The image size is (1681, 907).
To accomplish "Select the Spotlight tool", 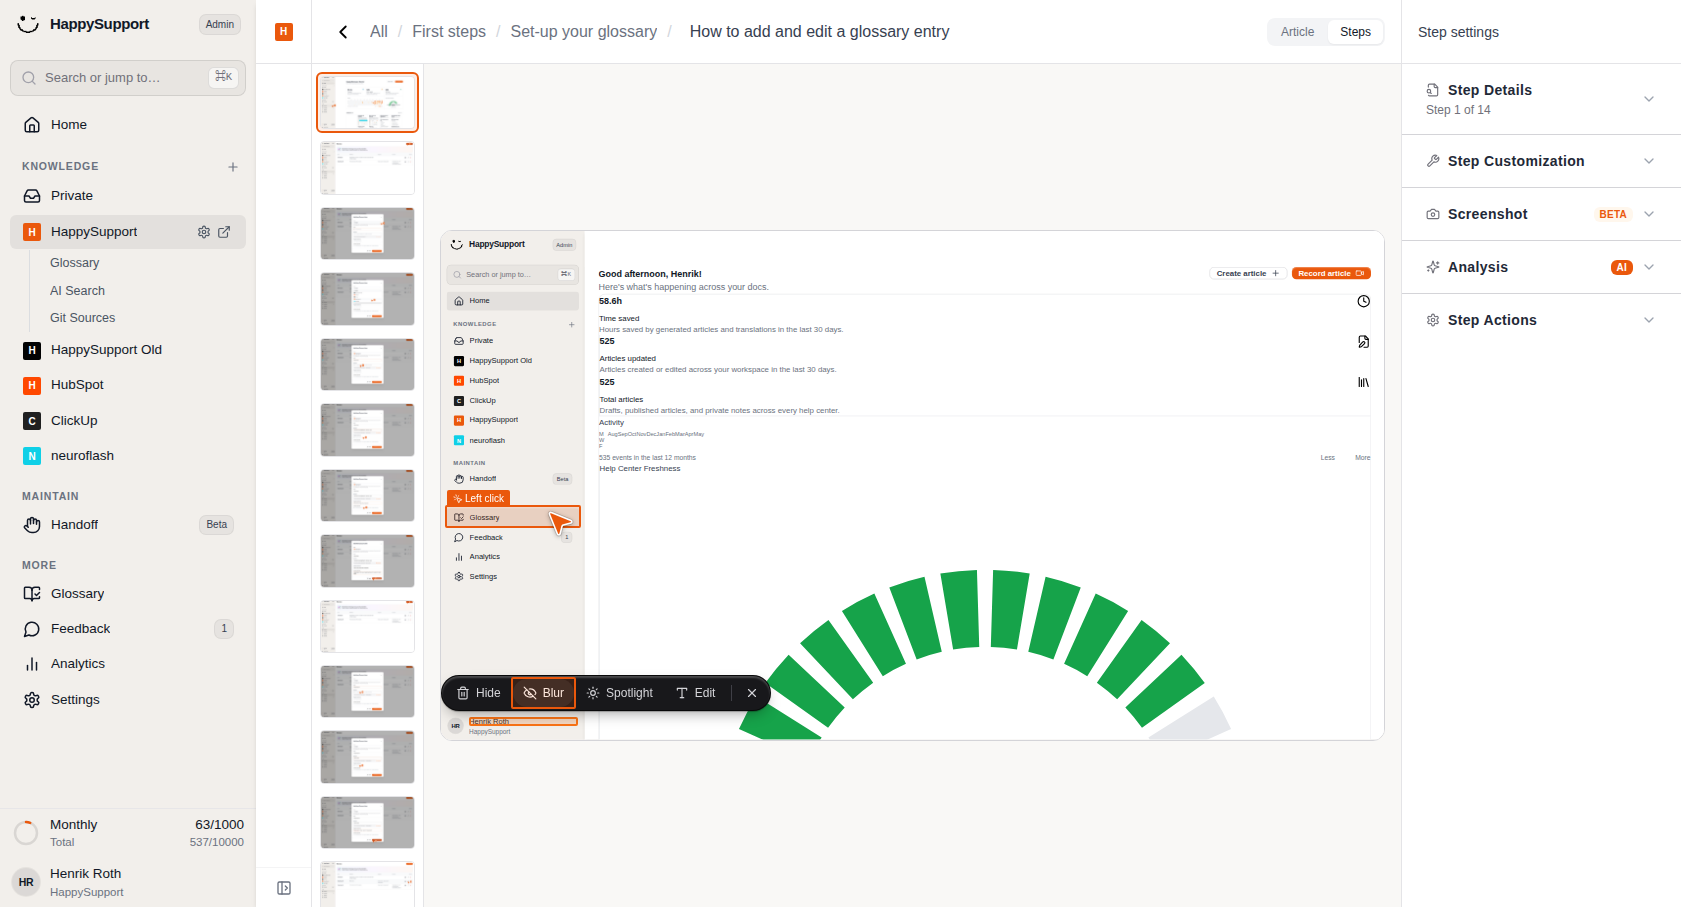I will pos(620,693).
